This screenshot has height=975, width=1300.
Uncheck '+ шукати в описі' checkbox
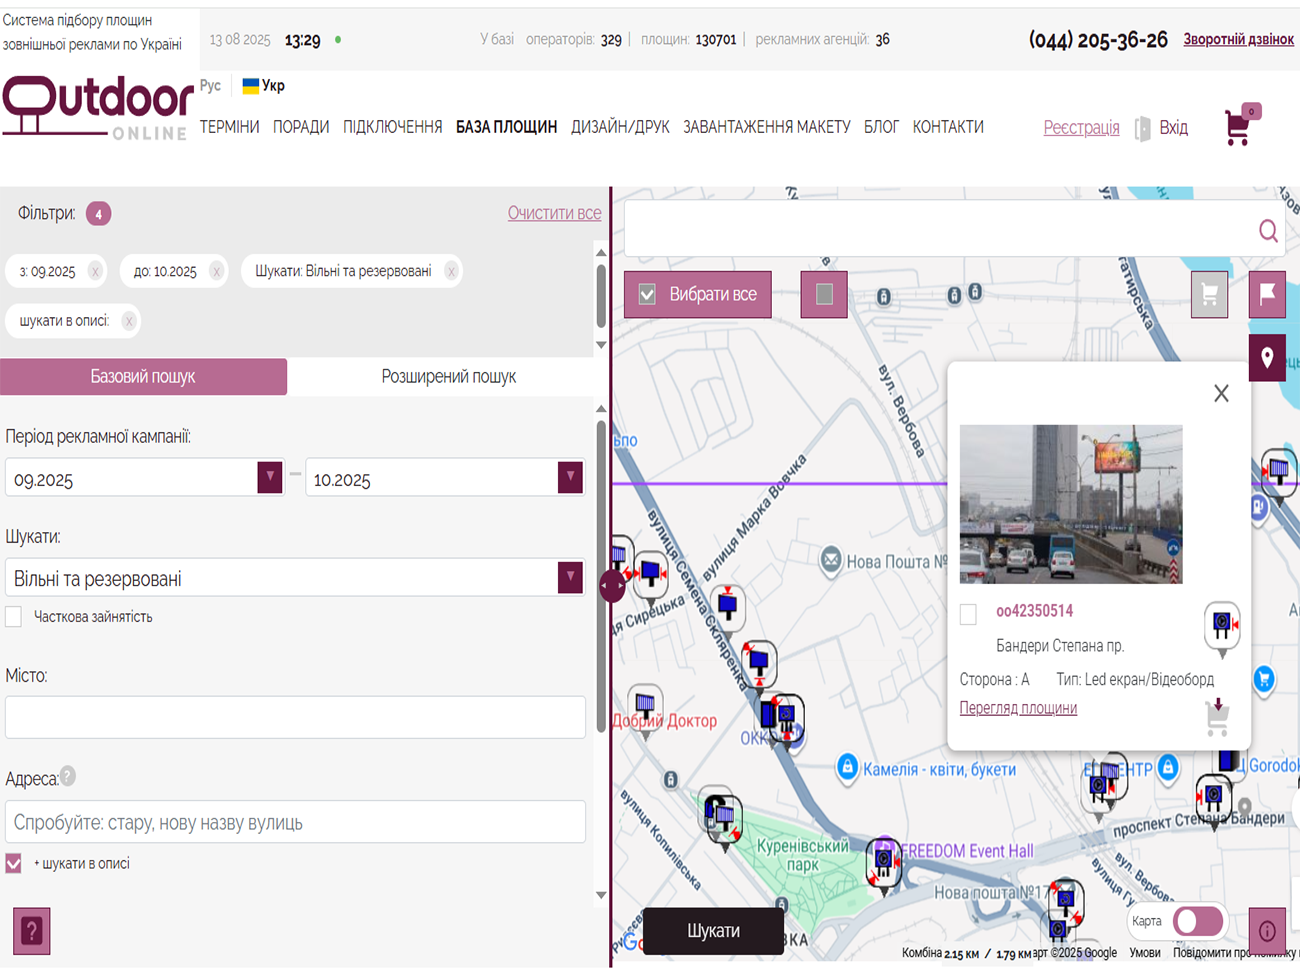pos(14,864)
